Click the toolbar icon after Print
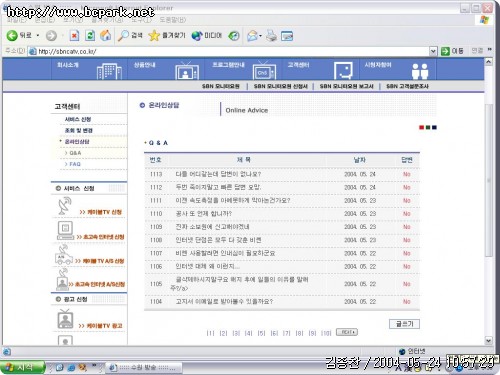500x375 pixels. click(x=287, y=36)
